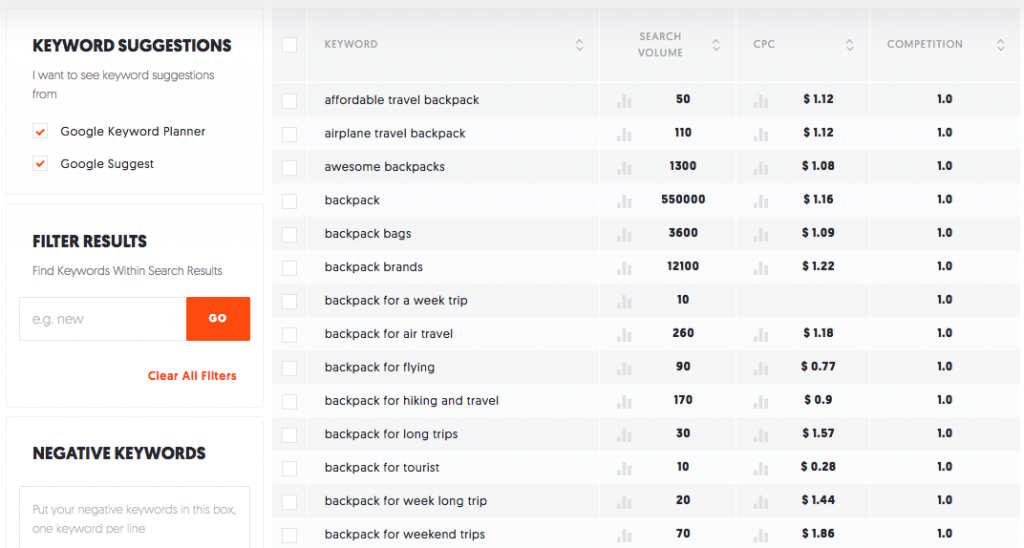Open volume chart for backpack for long trips
The width and height of the screenshot is (1024, 548).
pyautogui.click(x=624, y=434)
